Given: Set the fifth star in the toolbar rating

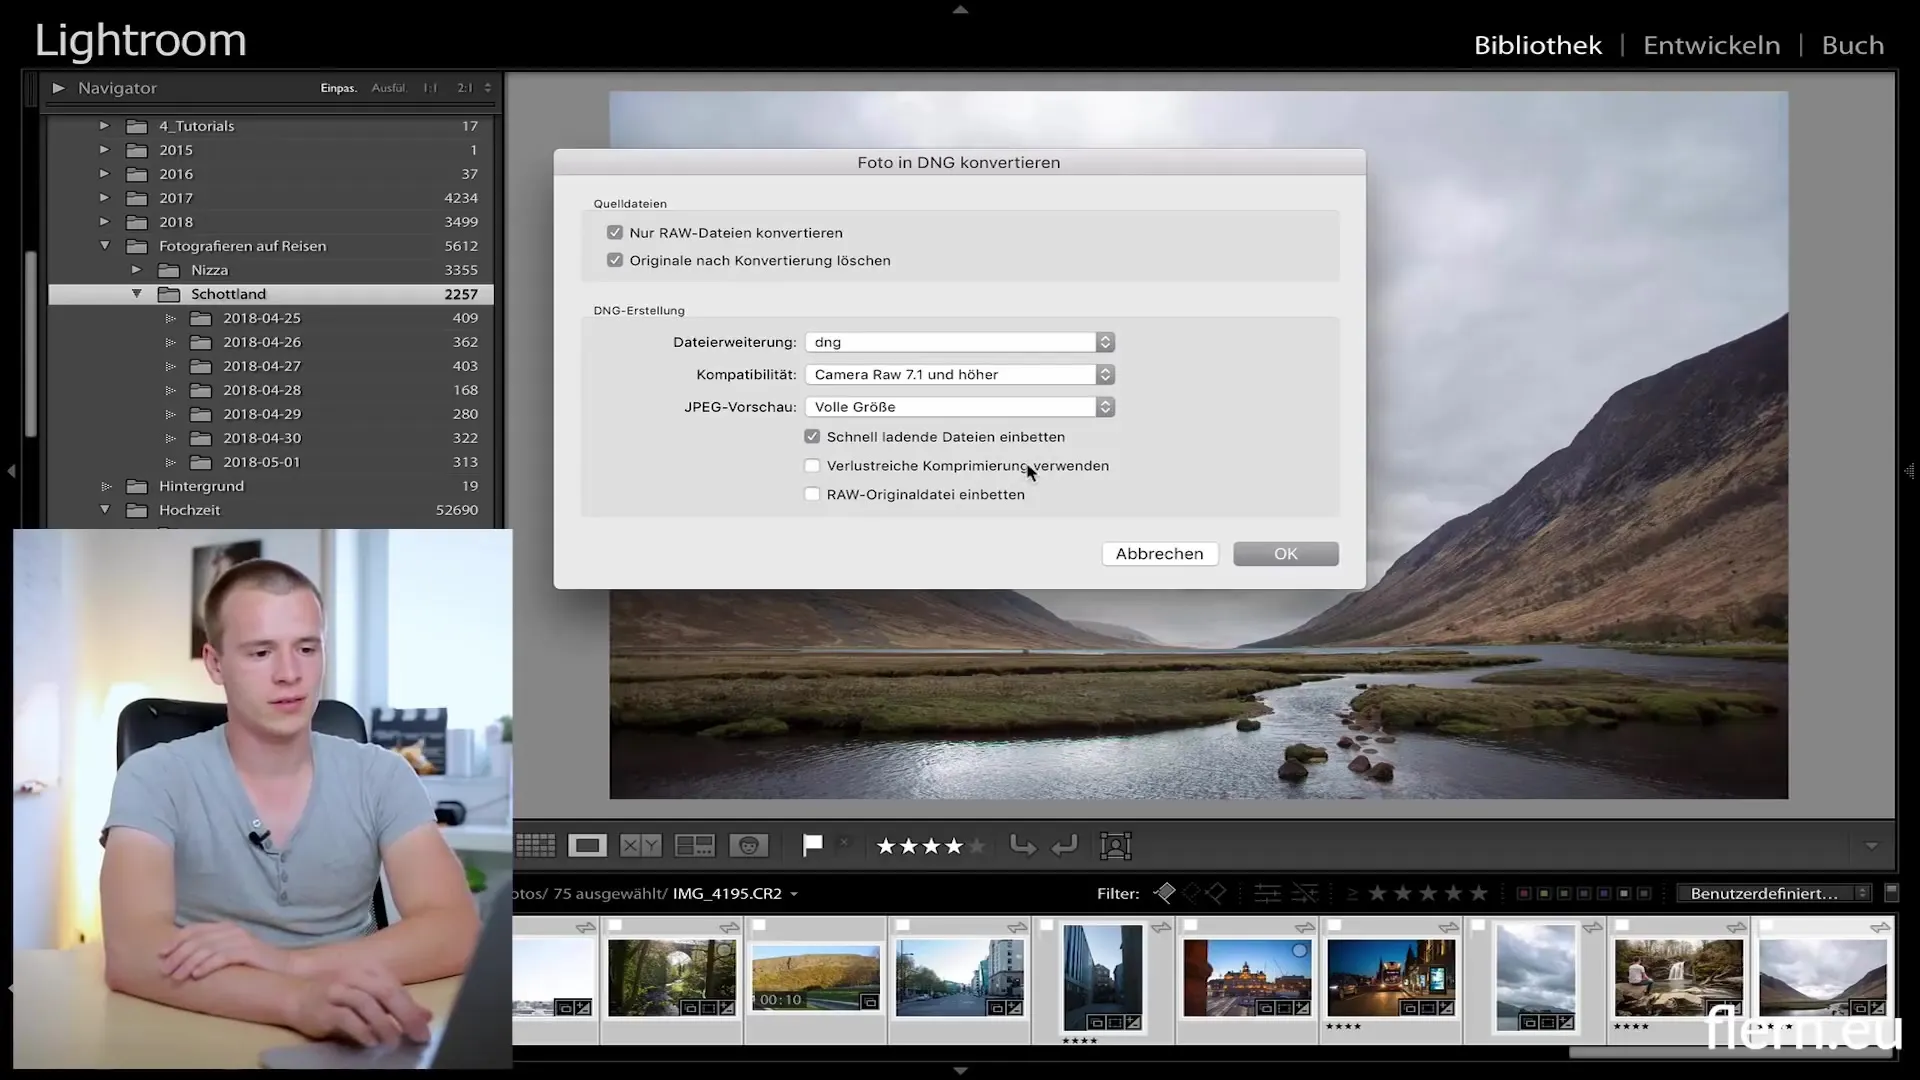Looking at the screenshot, I should click(x=977, y=847).
